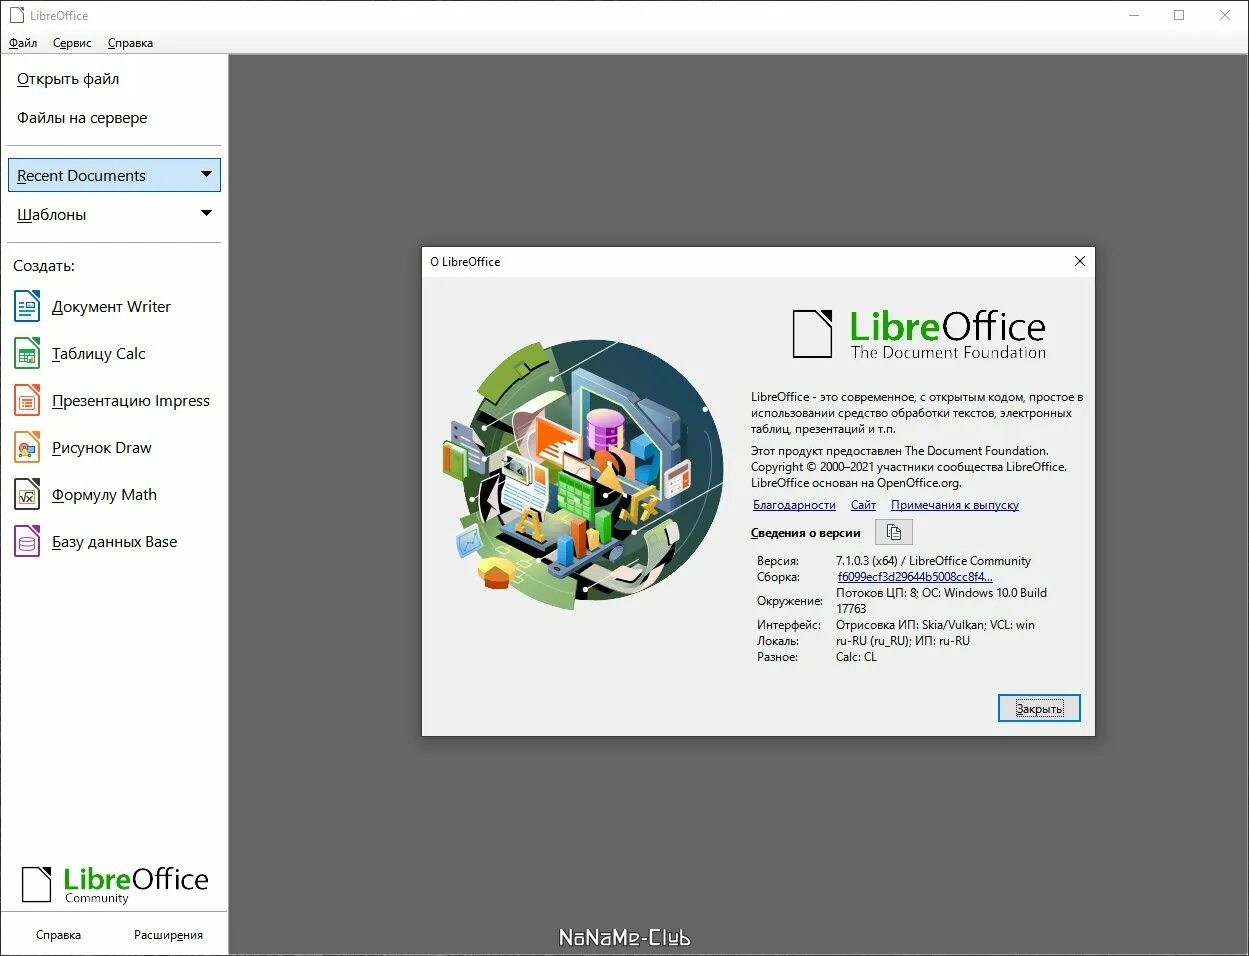Screen dimensions: 1249x956
Task: Click the Draw drawing icon
Action: point(27,447)
